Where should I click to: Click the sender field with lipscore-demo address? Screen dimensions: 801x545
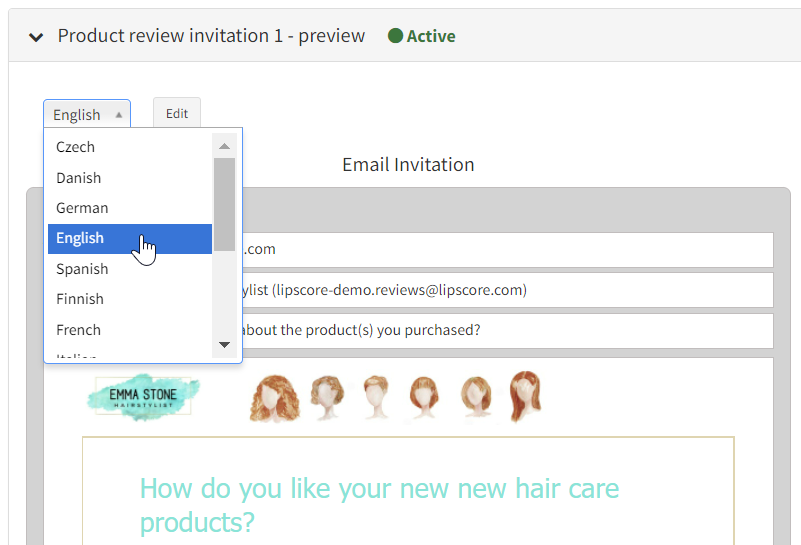[x=500, y=290]
